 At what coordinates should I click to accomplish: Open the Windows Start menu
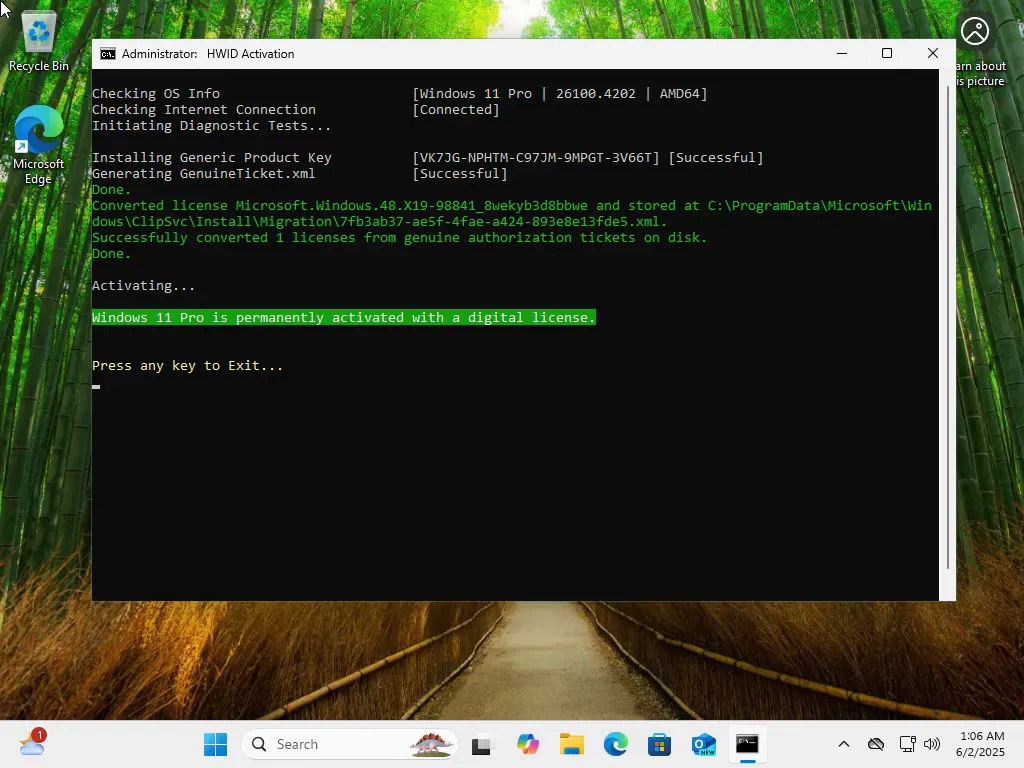tap(216, 744)
